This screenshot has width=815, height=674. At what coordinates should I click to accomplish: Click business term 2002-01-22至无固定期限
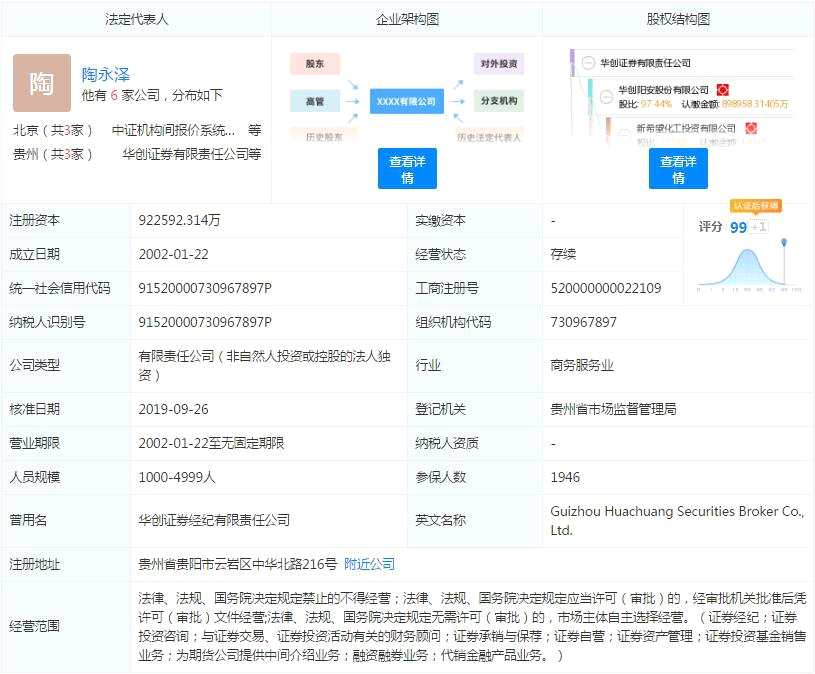(x=211, y=443)
